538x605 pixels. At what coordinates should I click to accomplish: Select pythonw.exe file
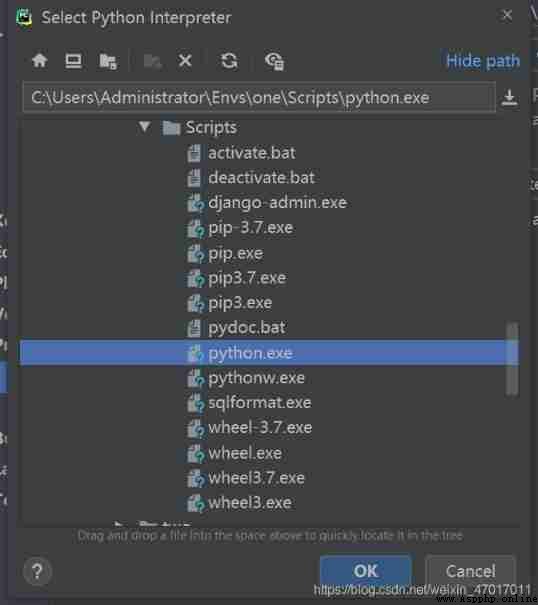coord(246,378)
